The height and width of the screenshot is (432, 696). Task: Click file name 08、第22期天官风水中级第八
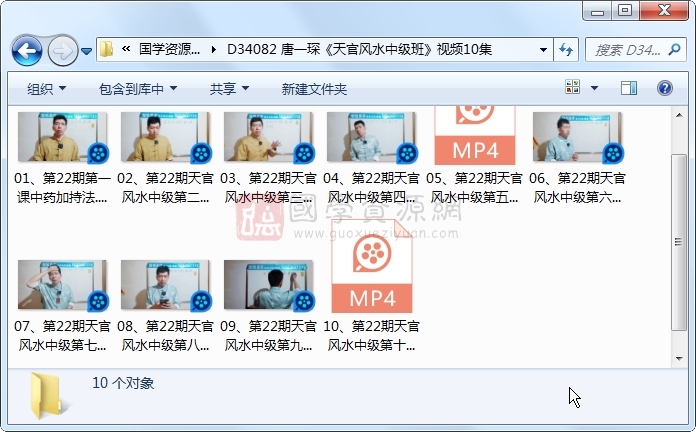(165, 335)
